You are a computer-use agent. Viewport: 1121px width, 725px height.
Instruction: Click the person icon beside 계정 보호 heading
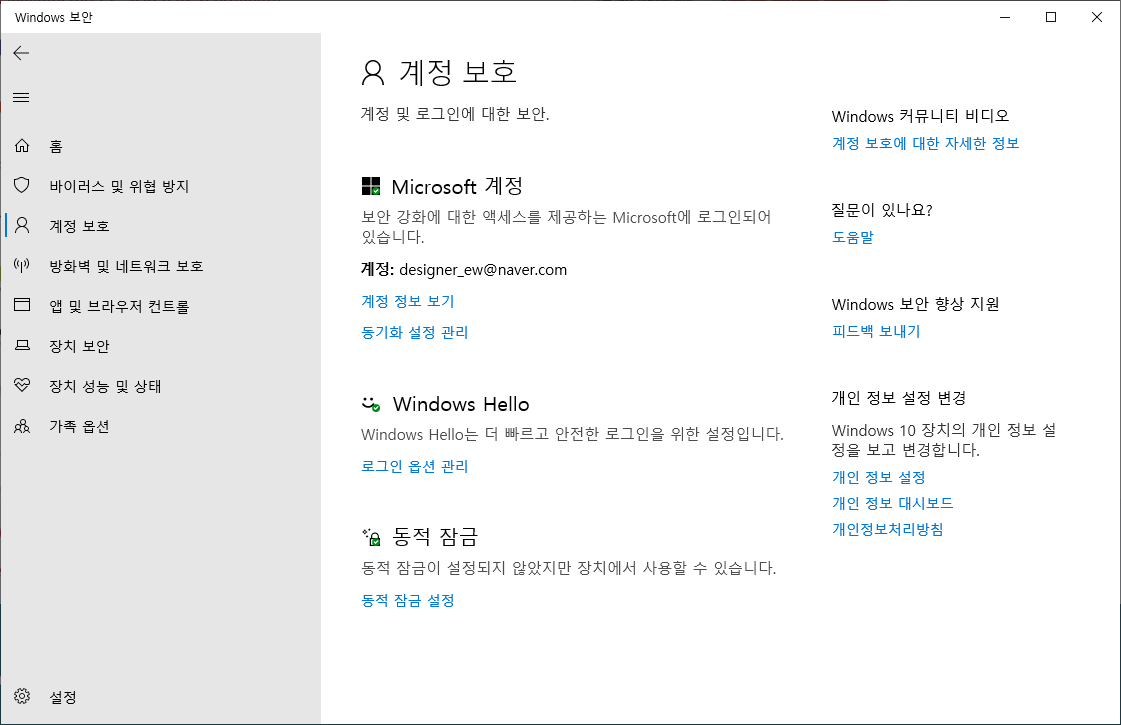pyautogui.click(x=372, y=72)
